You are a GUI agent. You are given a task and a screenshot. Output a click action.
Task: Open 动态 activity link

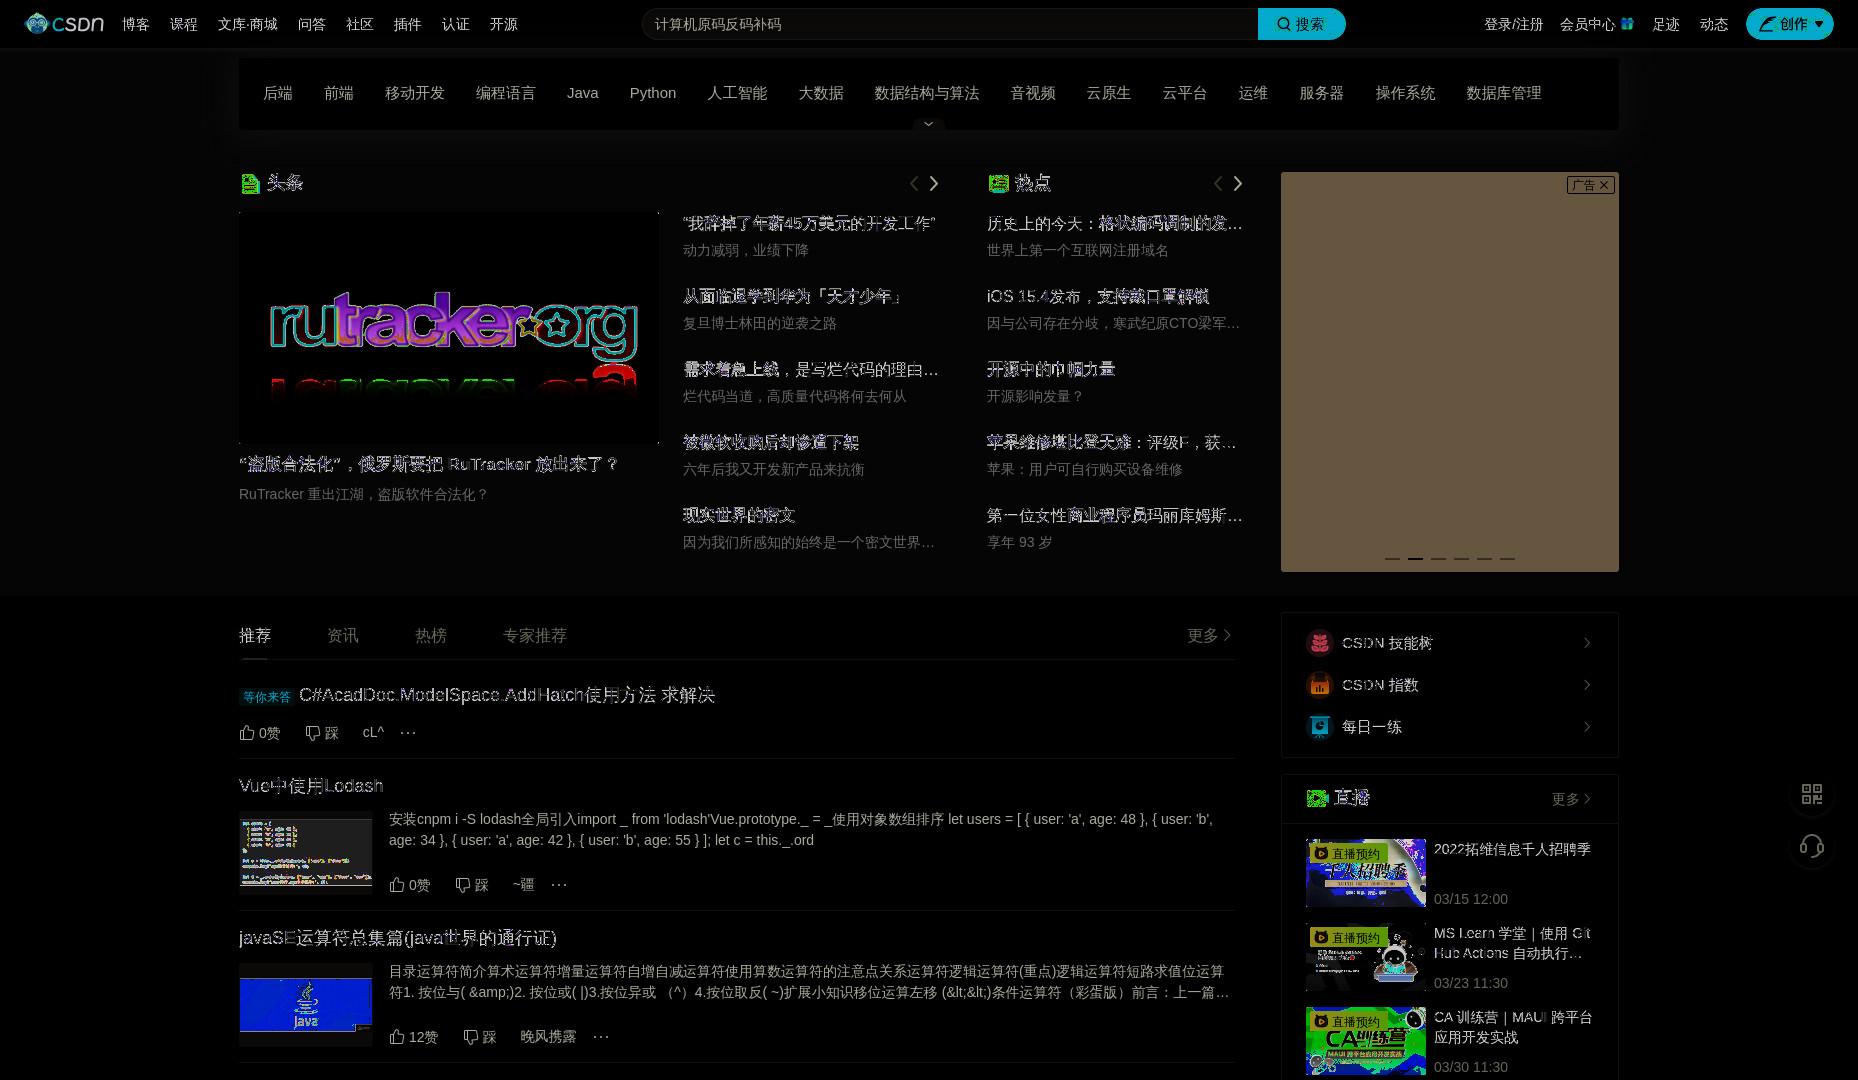point(1714,24)
